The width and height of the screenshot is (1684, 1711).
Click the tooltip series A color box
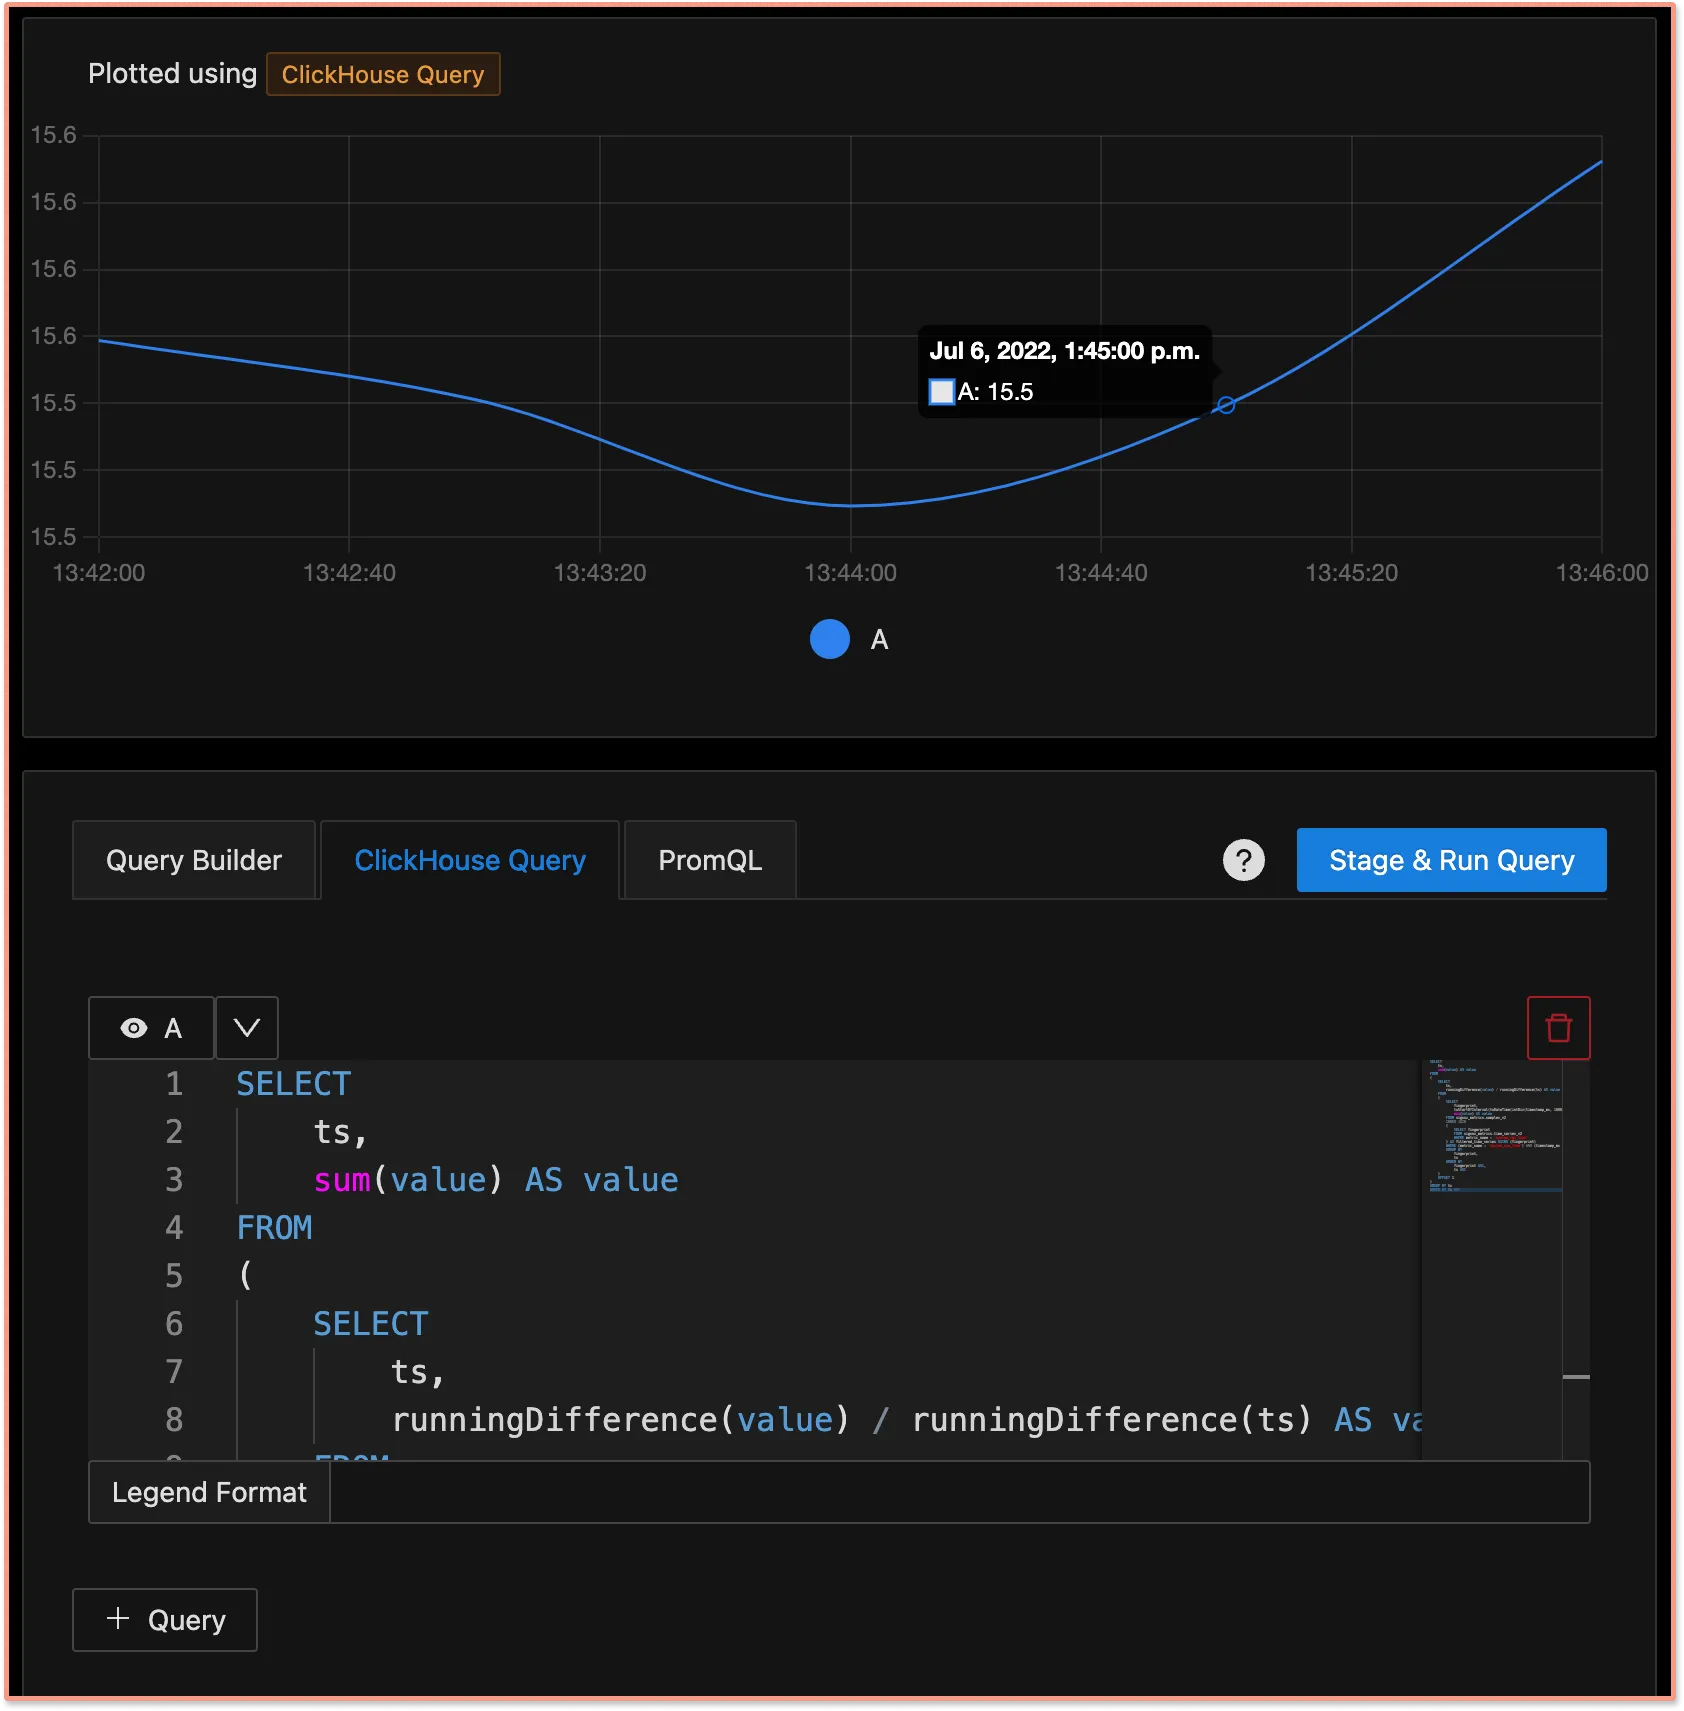point(941,392)
